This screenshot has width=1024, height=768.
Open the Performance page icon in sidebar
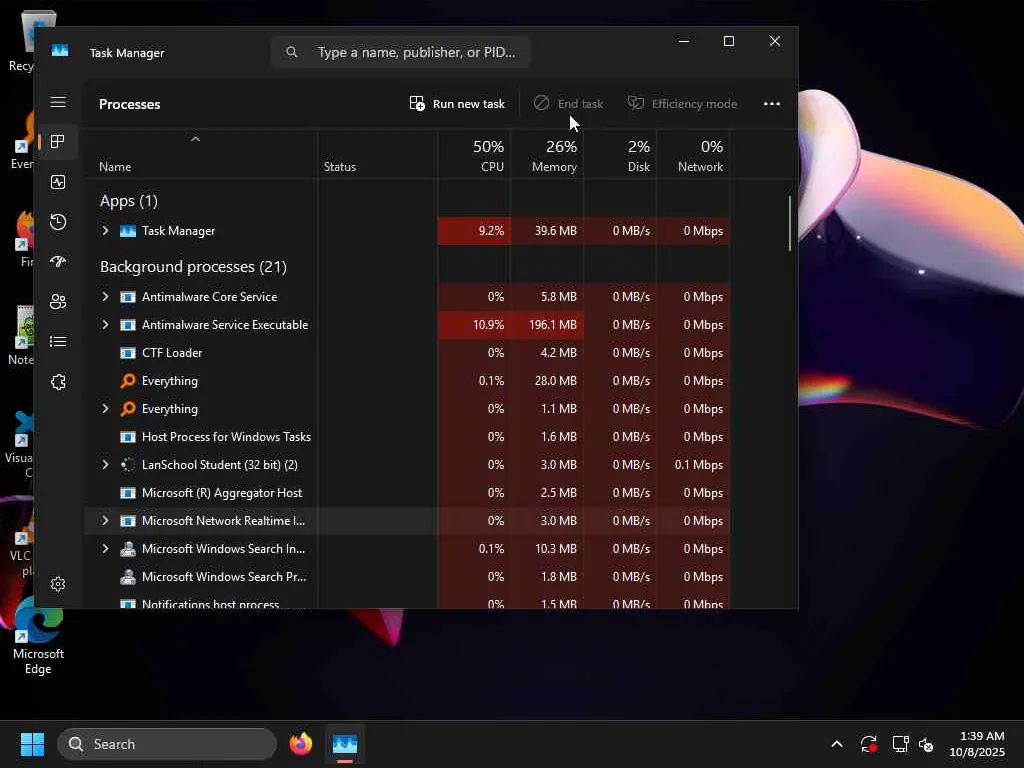pyautogui.click(x=58, y=182)
